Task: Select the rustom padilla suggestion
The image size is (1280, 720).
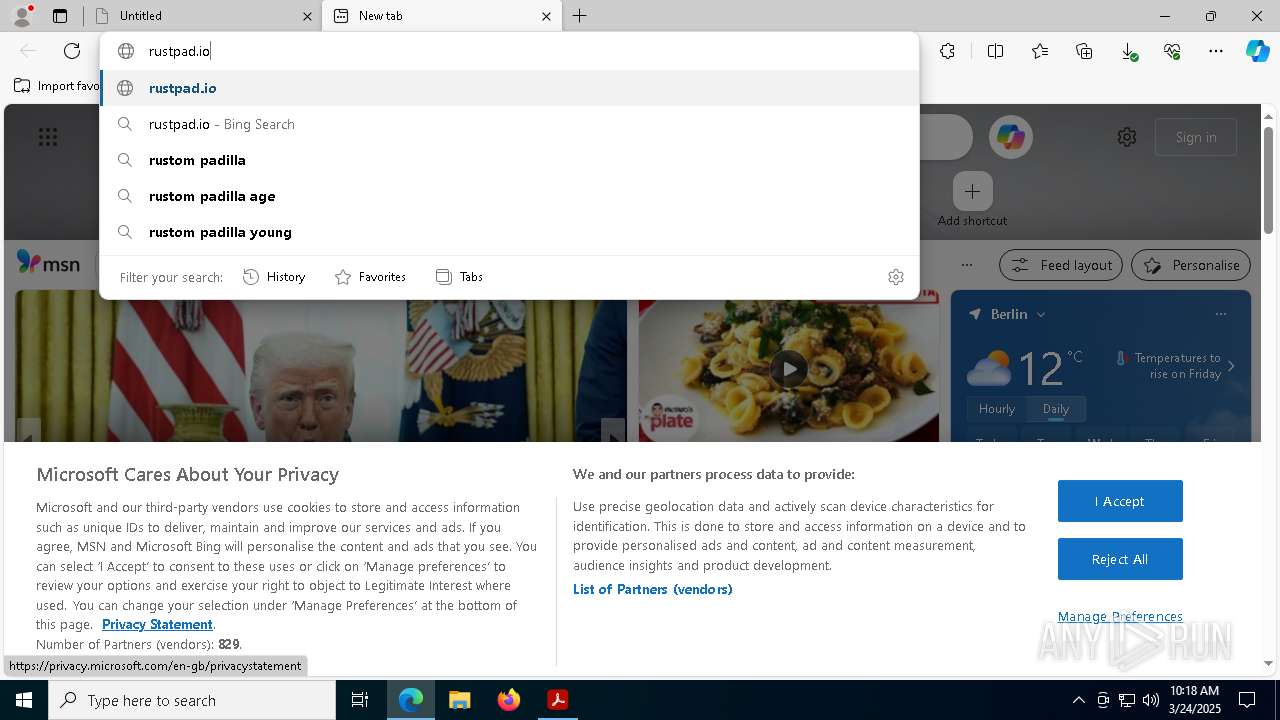Action: tap(509, 160)
